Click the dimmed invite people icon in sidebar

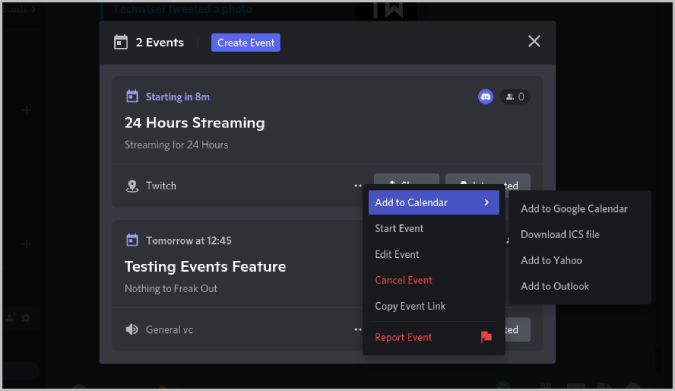(x=11, y=318)
